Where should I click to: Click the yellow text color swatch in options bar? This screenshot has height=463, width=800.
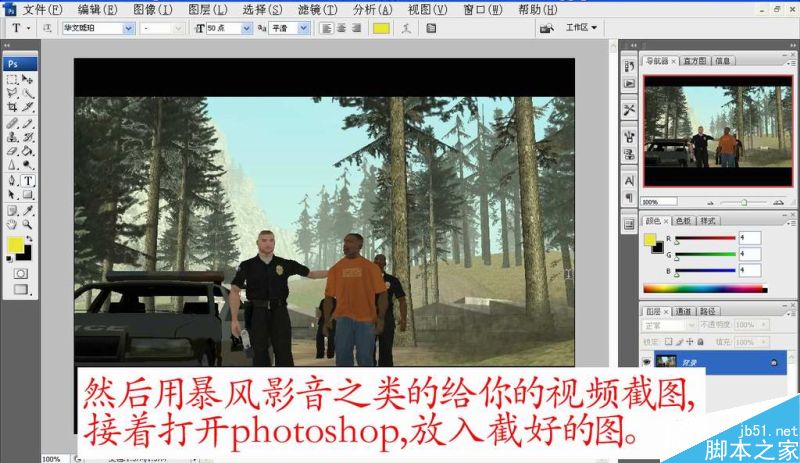[382, 28]
